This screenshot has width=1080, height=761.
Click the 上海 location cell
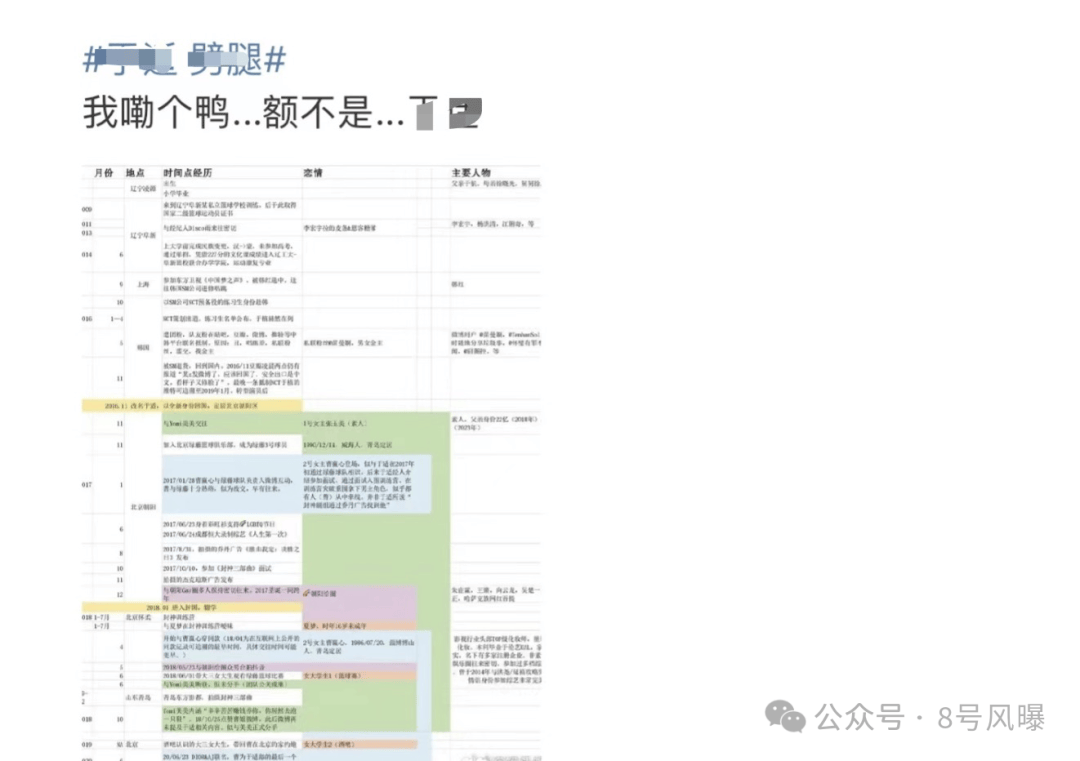[142, 283]
